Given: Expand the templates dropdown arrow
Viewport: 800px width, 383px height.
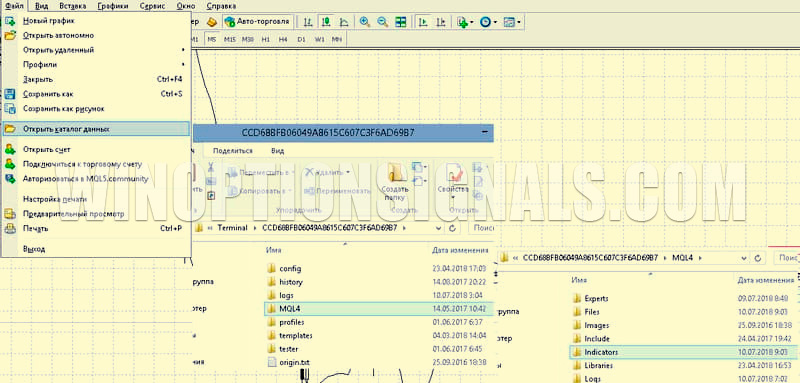Looking at the screenshot, I should 519,22.
